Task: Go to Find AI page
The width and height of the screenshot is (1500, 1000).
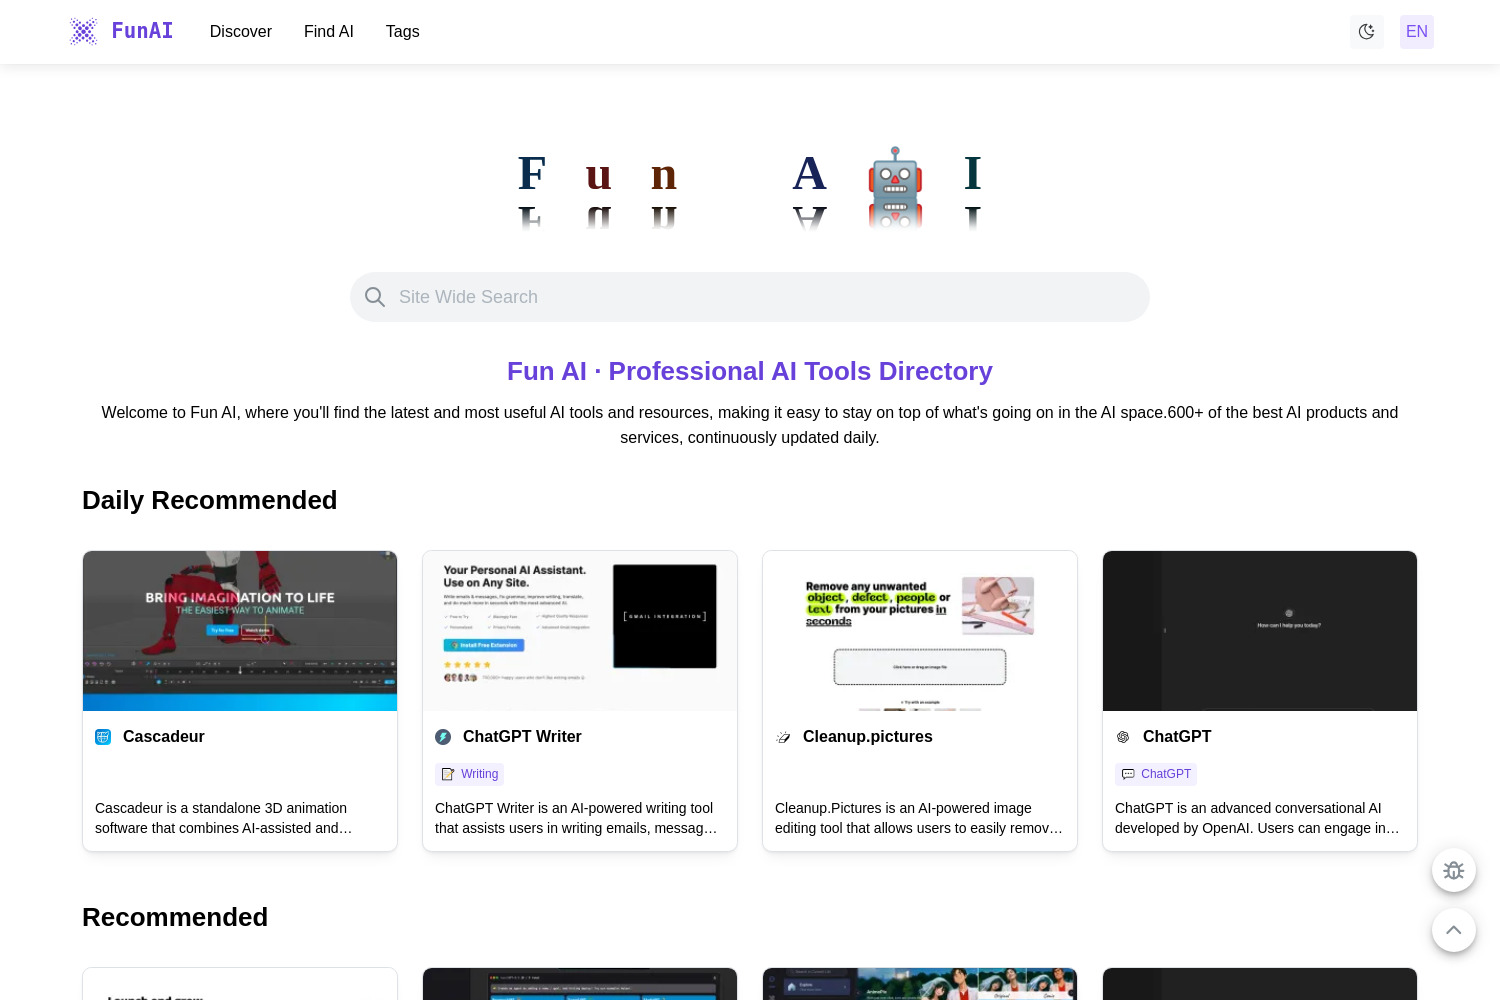Action: pos(329,32)
